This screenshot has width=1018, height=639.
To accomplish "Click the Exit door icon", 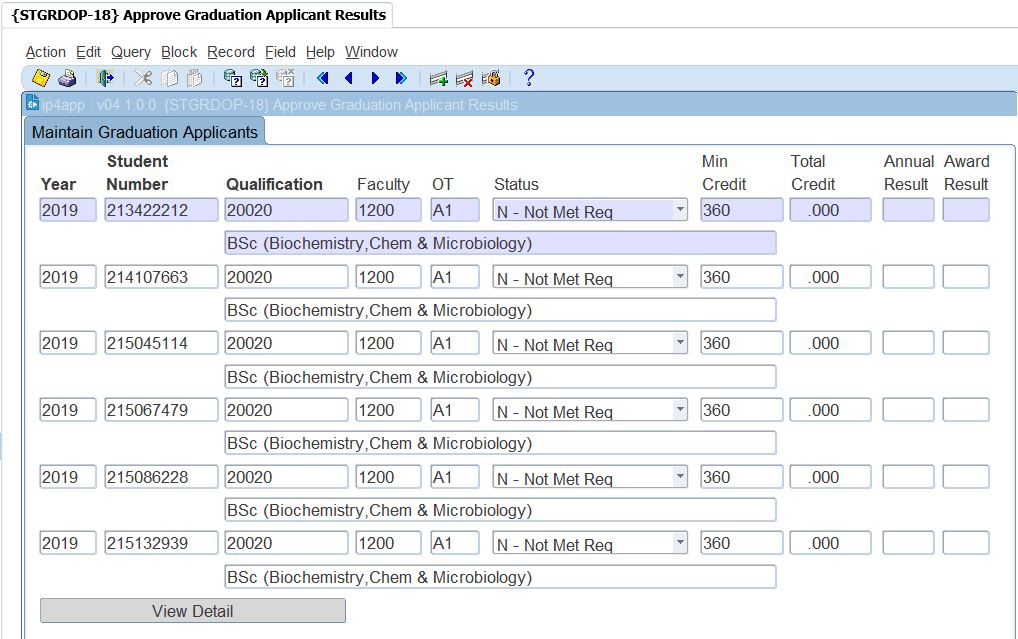I will click(x=105, y=78).
